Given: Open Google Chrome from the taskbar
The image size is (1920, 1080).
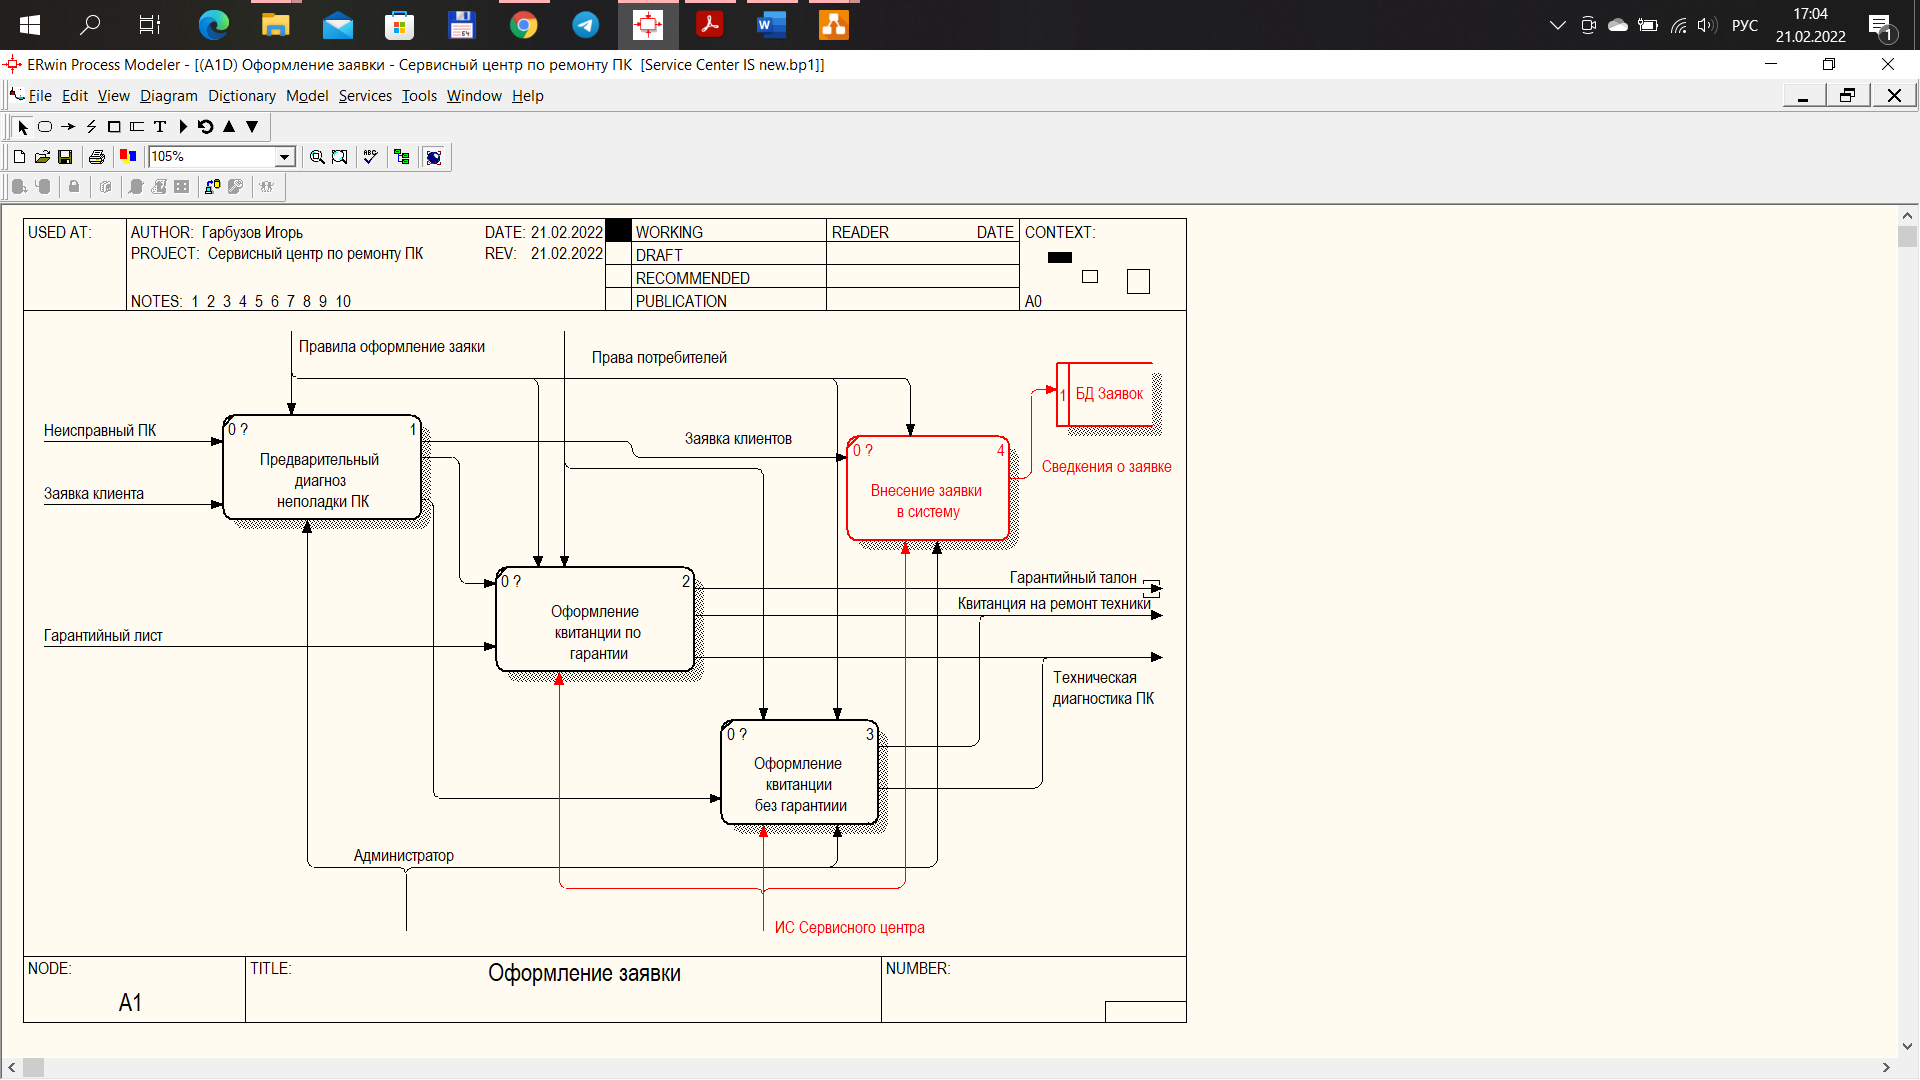Looking at the screenshot, I should tap(524, 25).
